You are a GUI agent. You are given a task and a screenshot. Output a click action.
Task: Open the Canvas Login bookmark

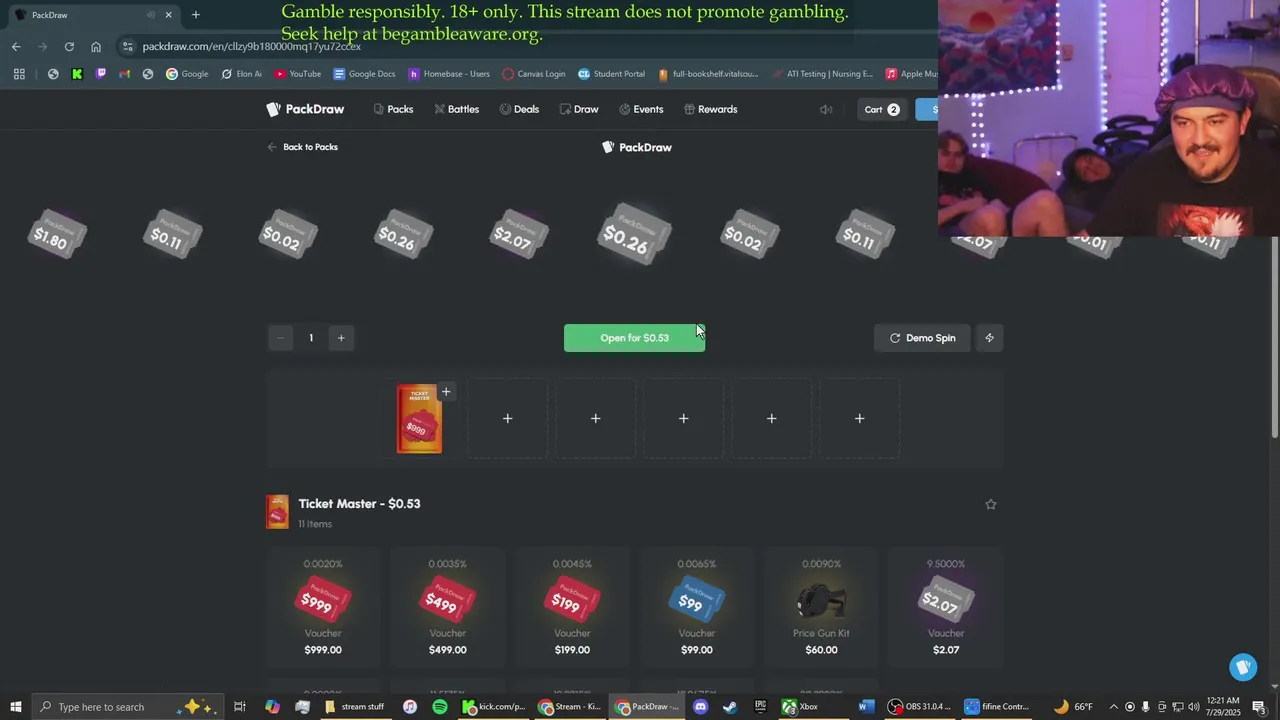(534, 74)
